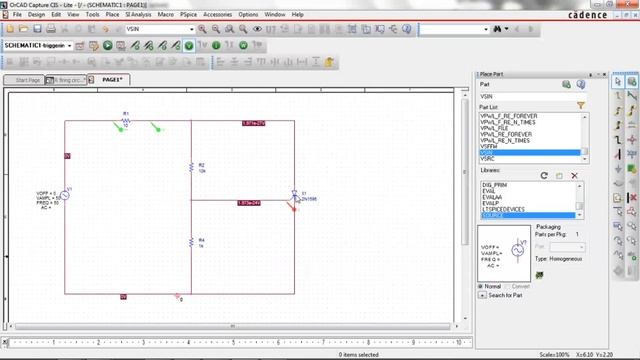Image resolution: width=640 pixels, height=360 pixels.
Task: Click the Remove Library red X icon
Action: [x=574, y=176]
